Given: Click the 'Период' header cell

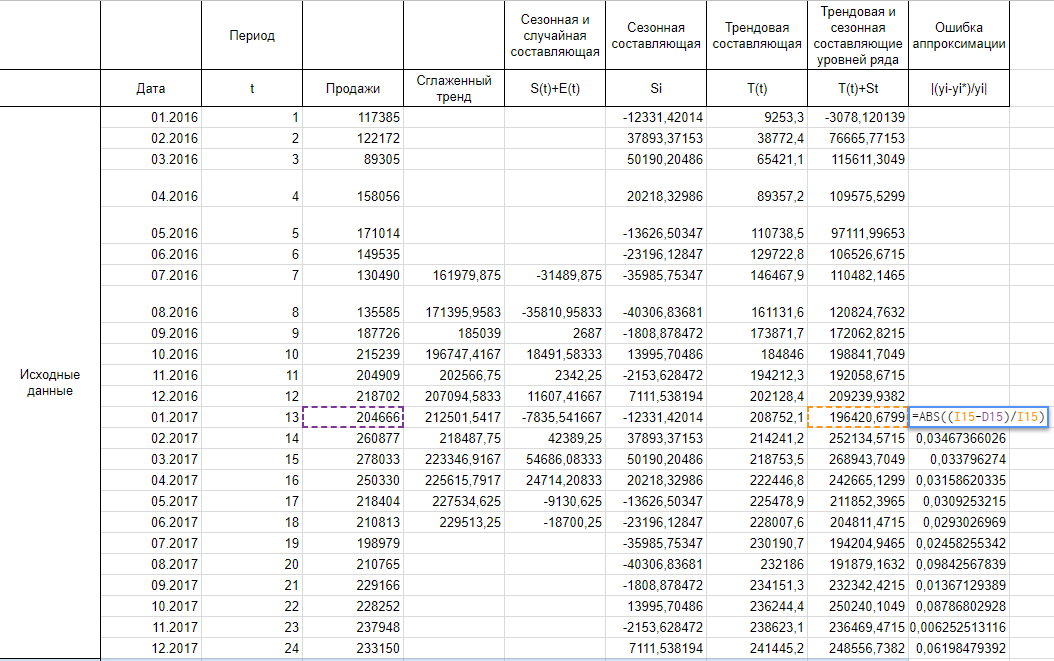Looking at the screenshot, I should (251, 35).
